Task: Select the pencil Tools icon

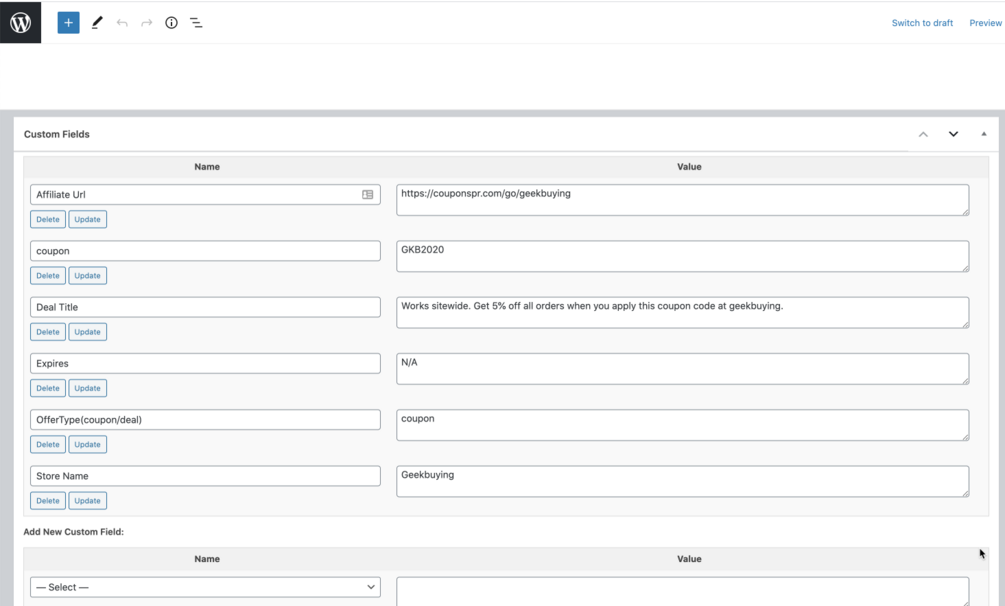Action: pyautogui.click(x=97, y=22)
